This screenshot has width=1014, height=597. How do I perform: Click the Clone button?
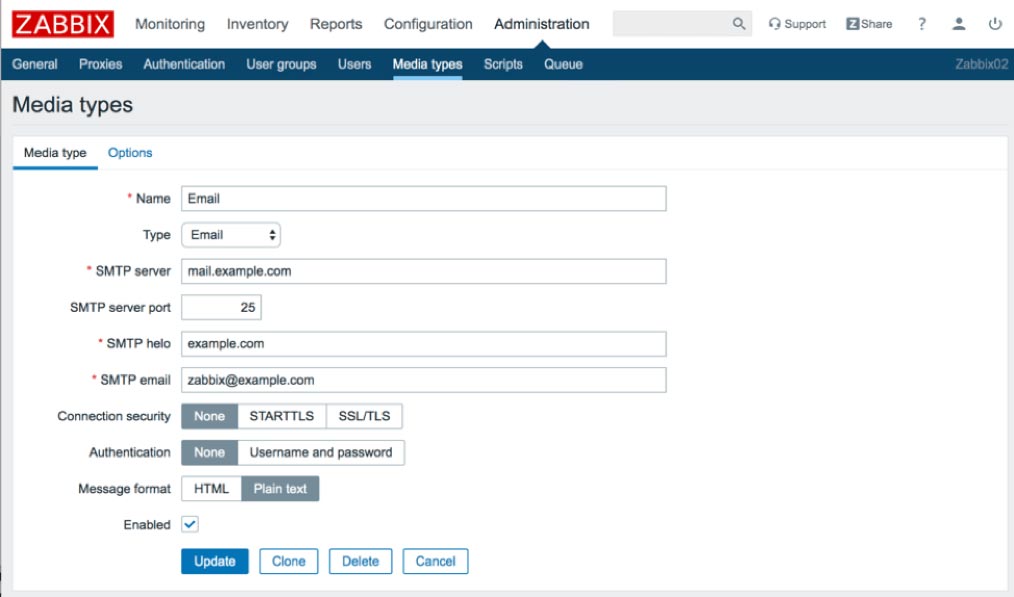click(288, 561)
